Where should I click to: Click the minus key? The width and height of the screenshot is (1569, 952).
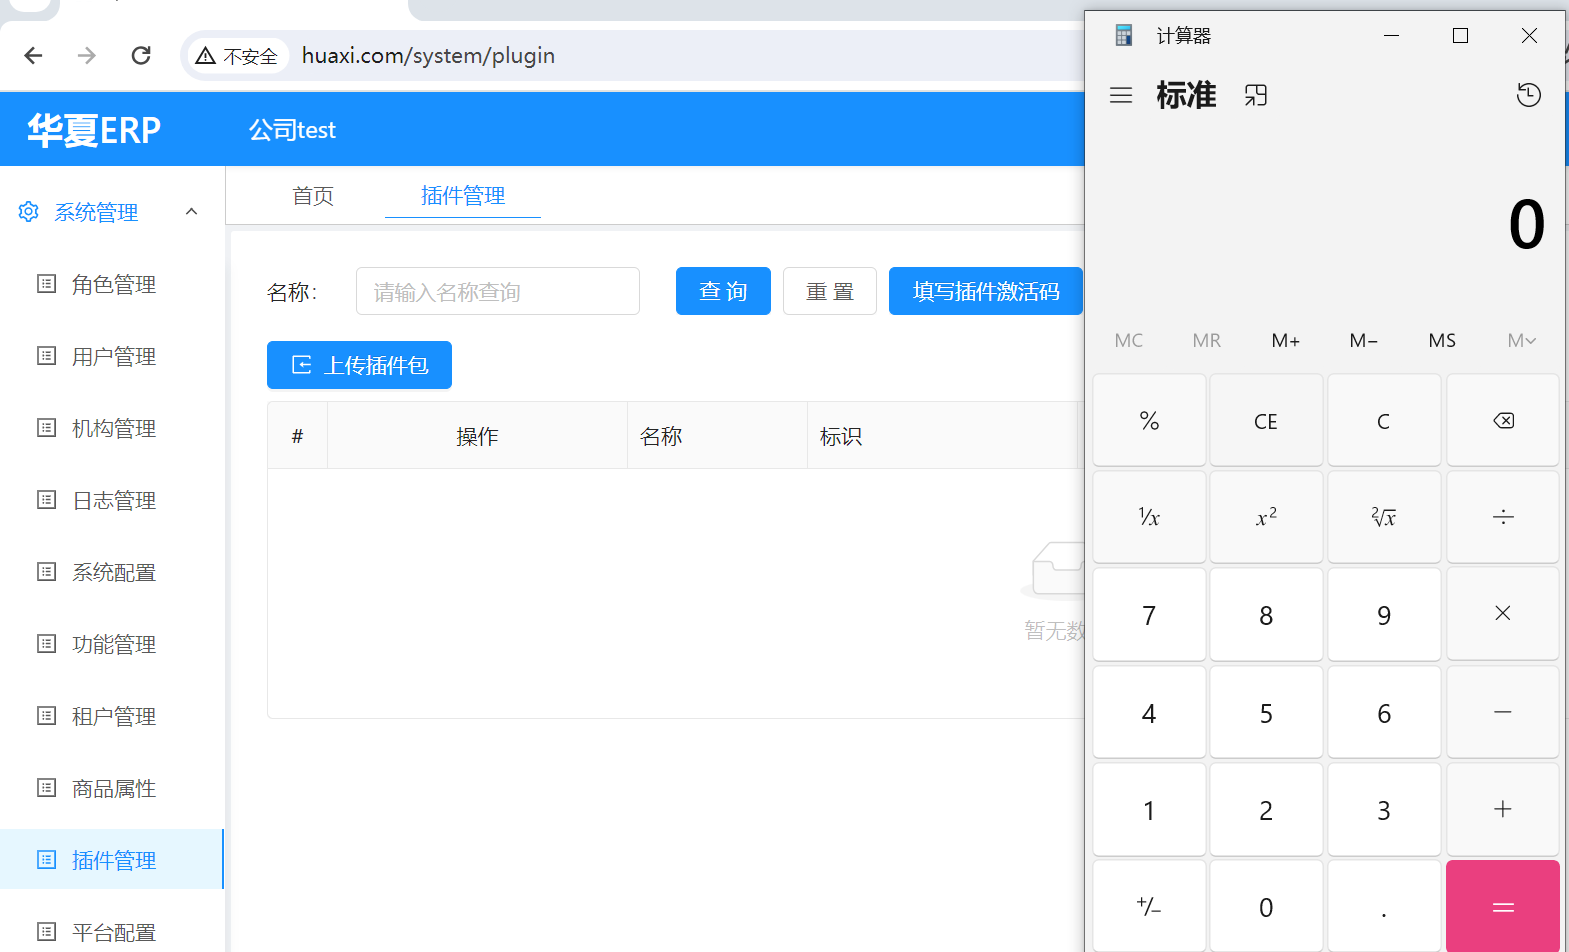click(1503, 712)
